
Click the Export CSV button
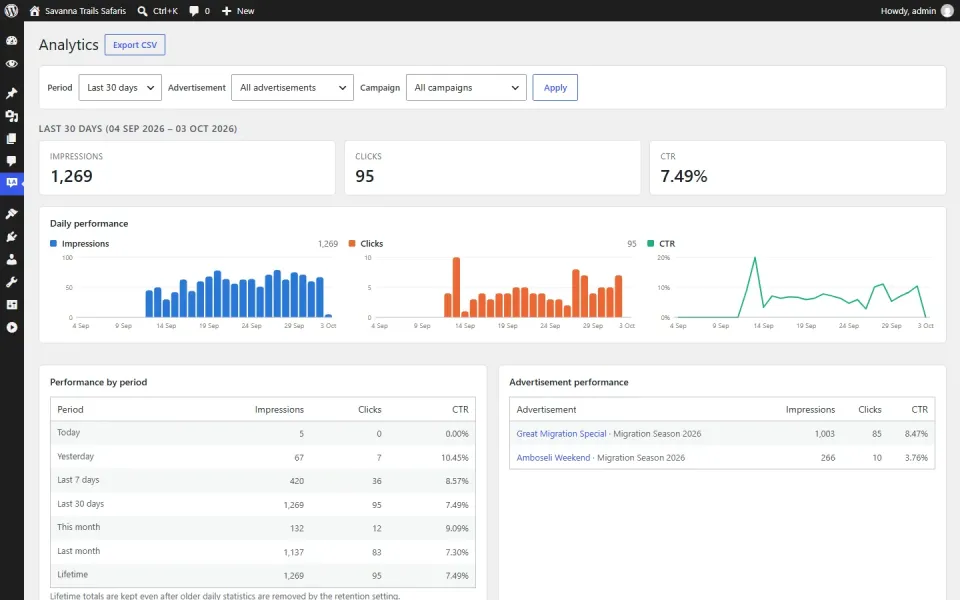pyautogui.click(x=135, y=45)
